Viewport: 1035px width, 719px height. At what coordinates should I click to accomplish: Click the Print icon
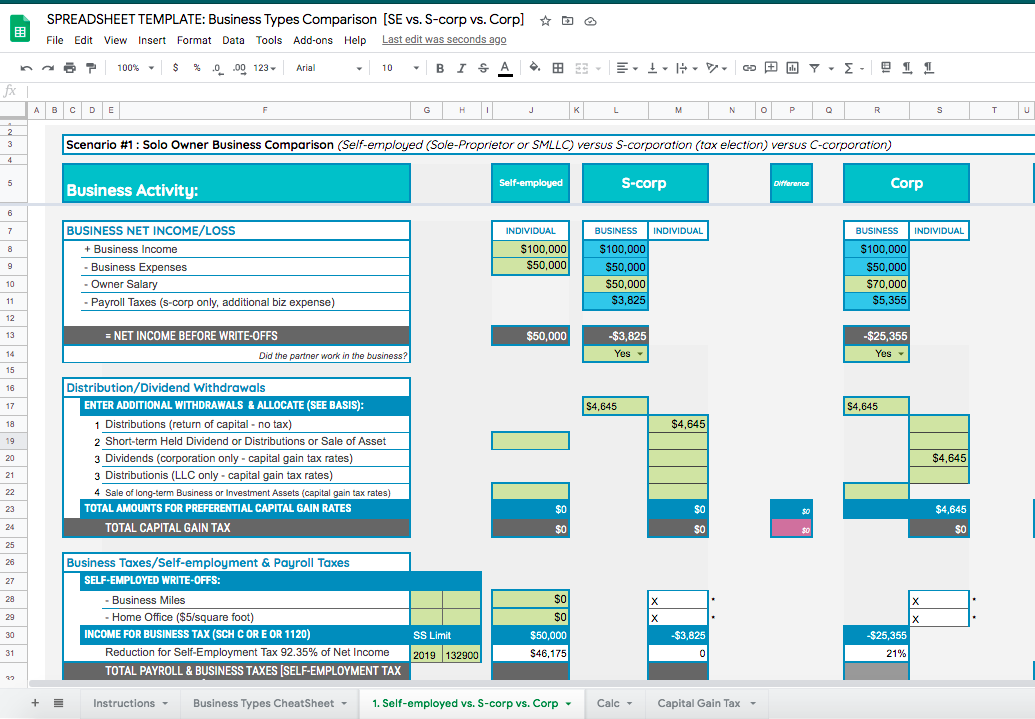point(69,68)
